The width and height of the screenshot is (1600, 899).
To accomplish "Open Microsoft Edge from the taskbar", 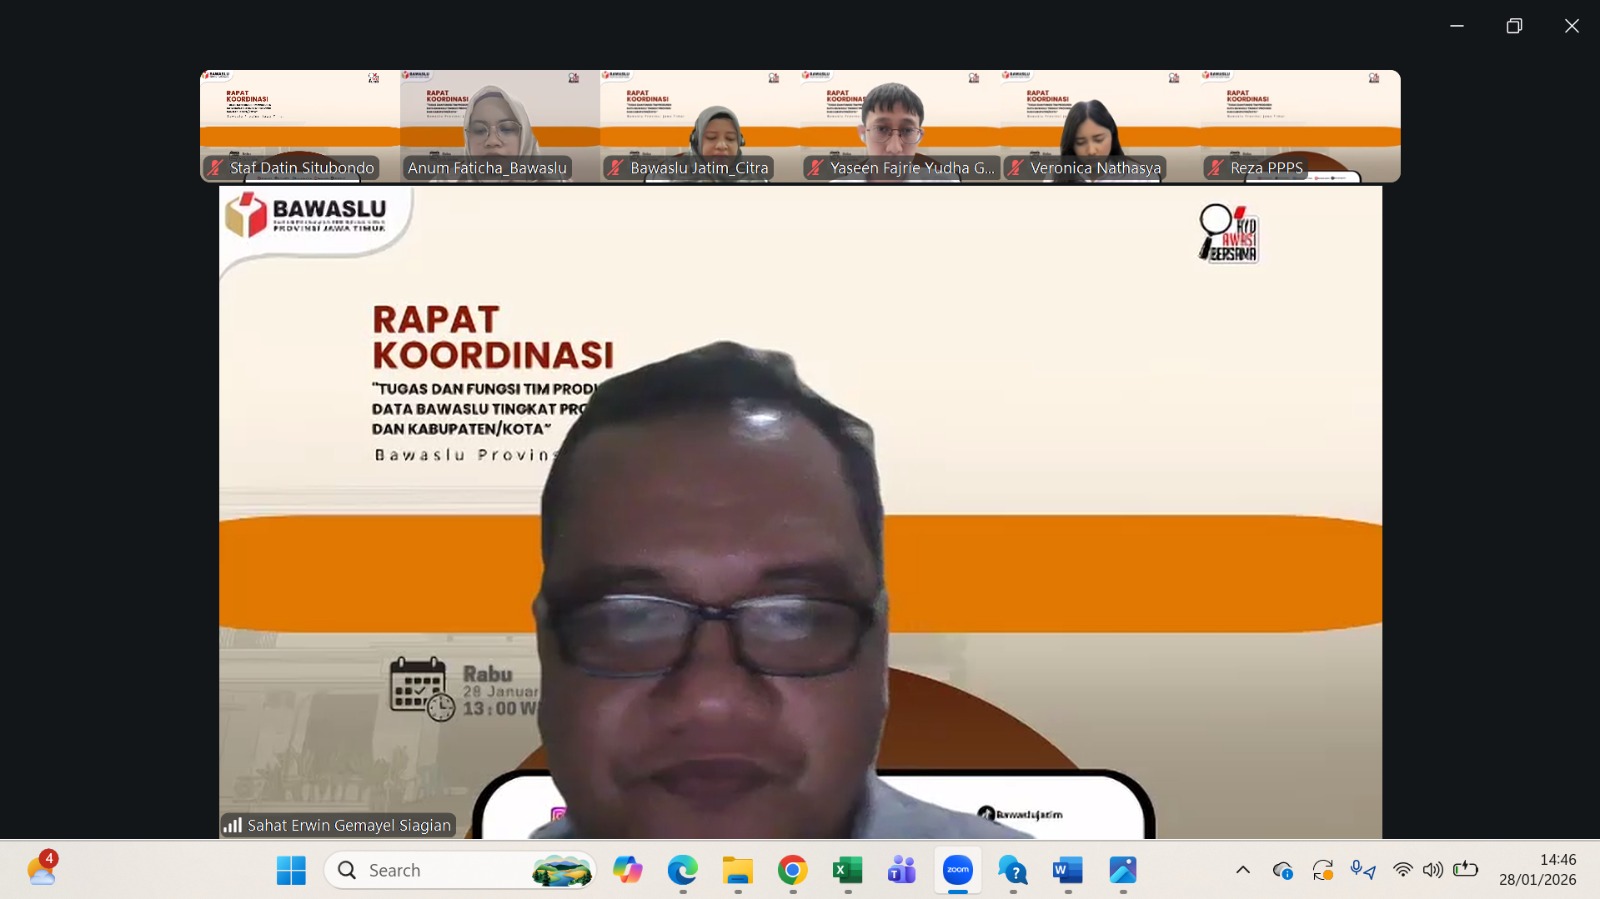I will click(x=683, y=871).
